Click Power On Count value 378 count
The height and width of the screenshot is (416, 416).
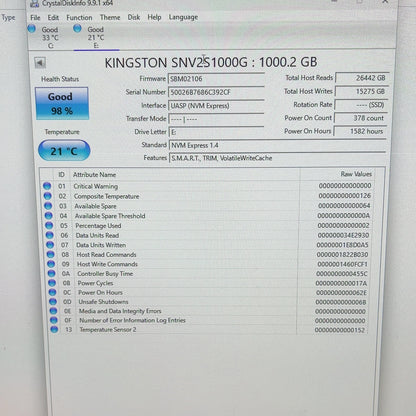point(361,118)
